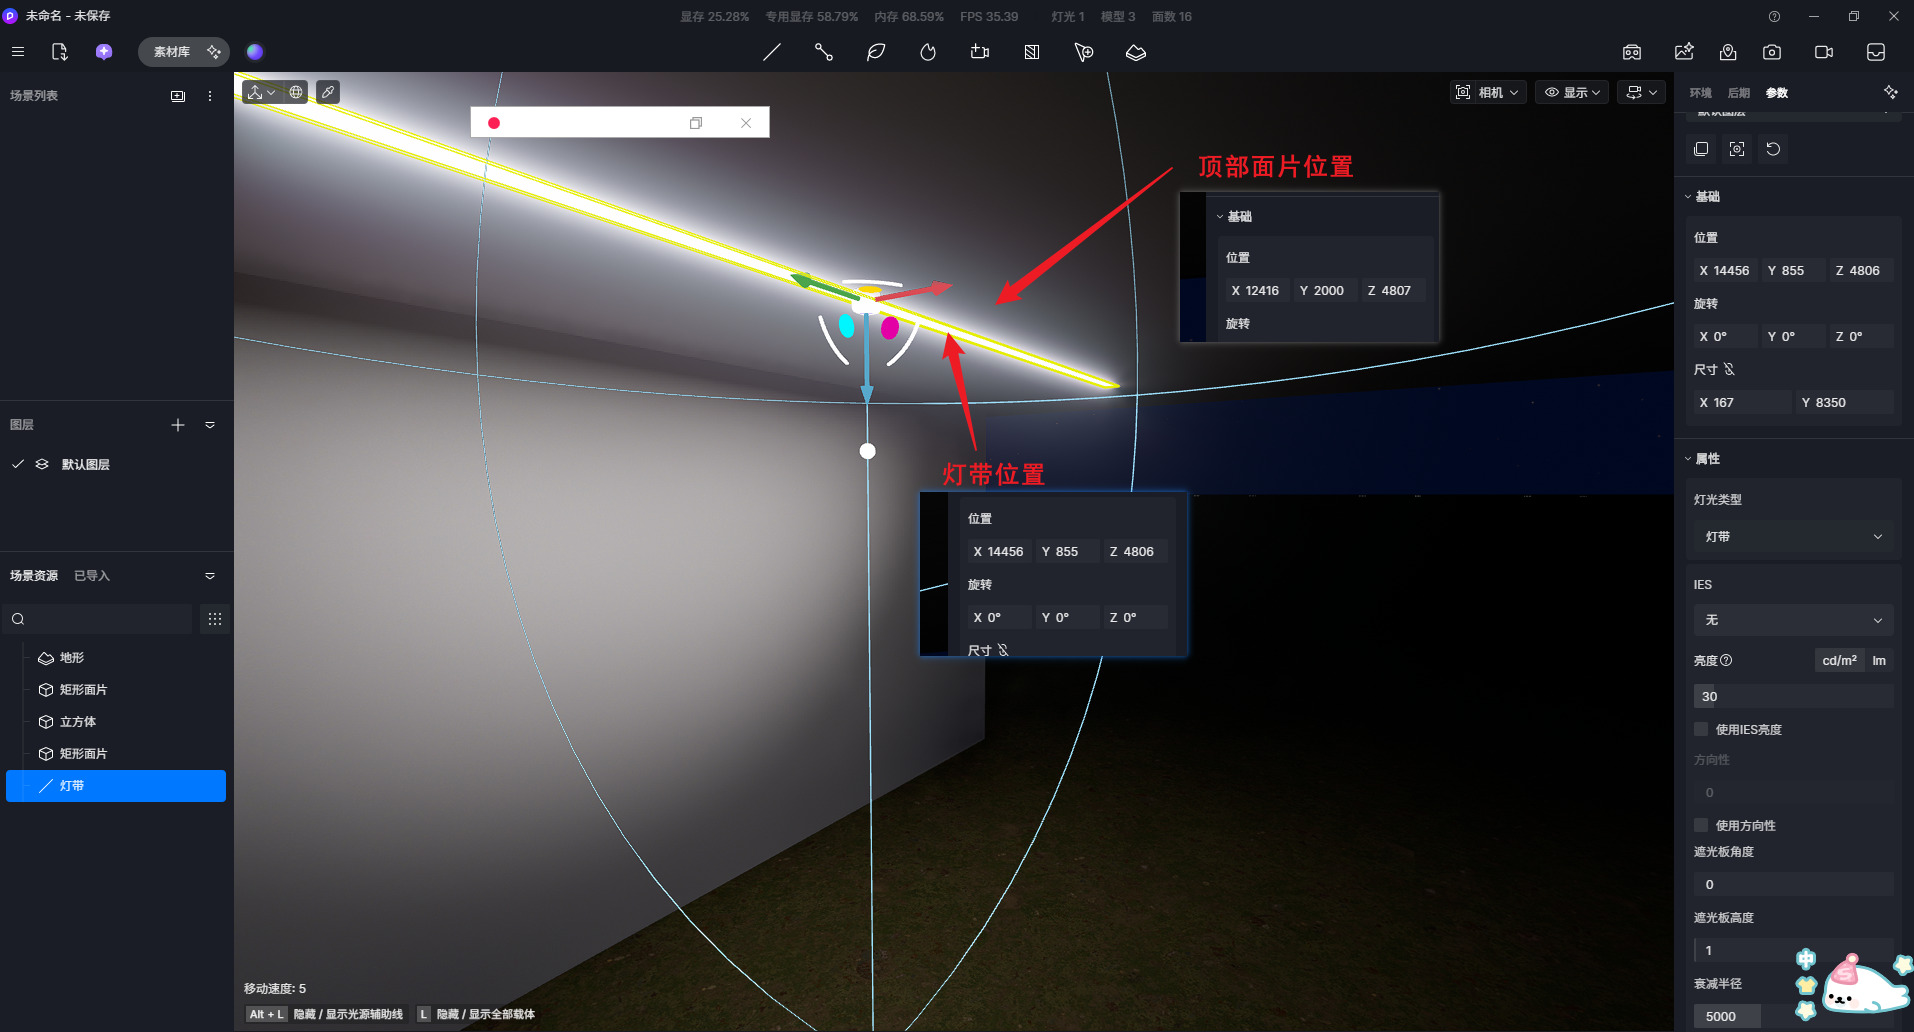Enable the 使用方向性 checkbox
Viewport: 1914px width, 1032px height.
pyautogui.click(x=1701, y=825)
